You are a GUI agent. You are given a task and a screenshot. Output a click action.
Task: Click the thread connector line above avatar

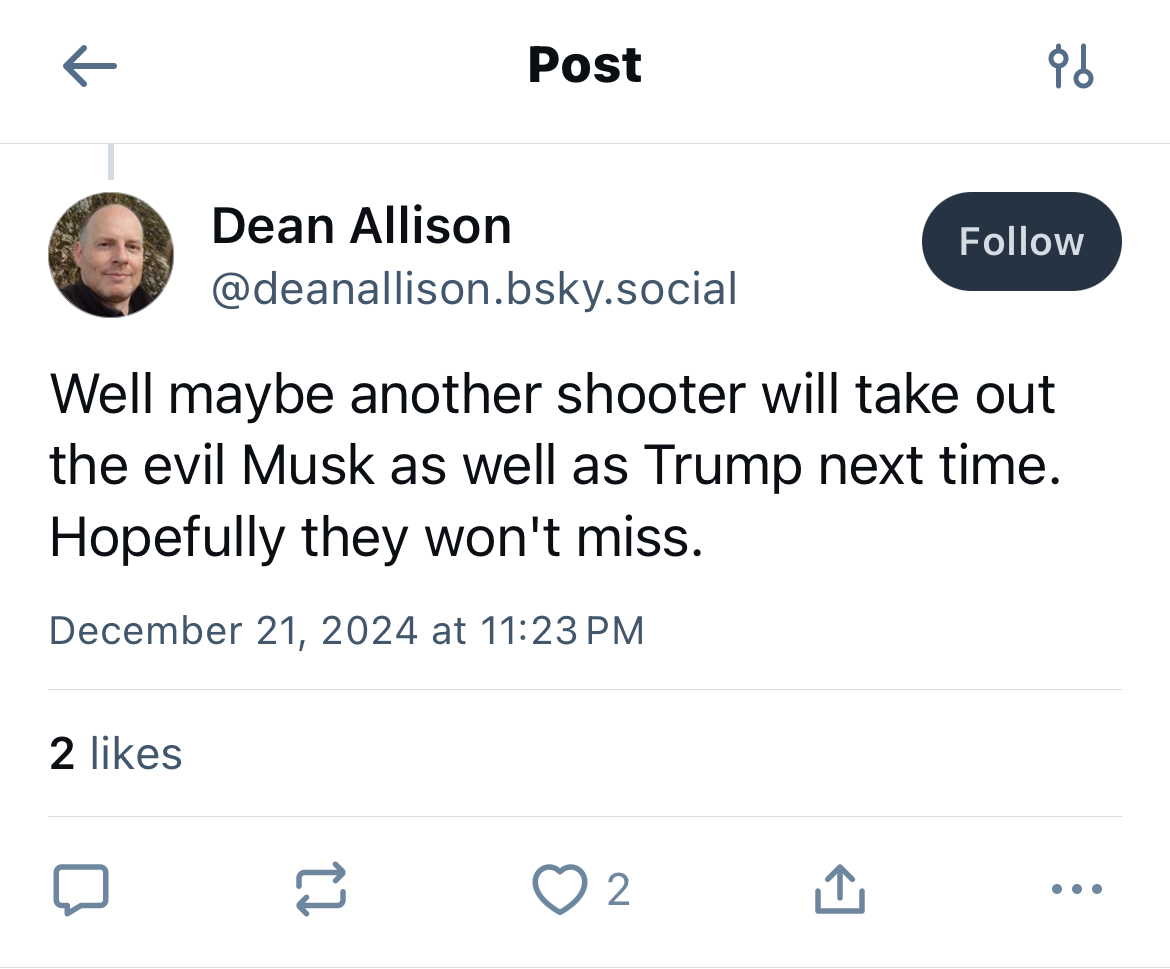(111, 162)
